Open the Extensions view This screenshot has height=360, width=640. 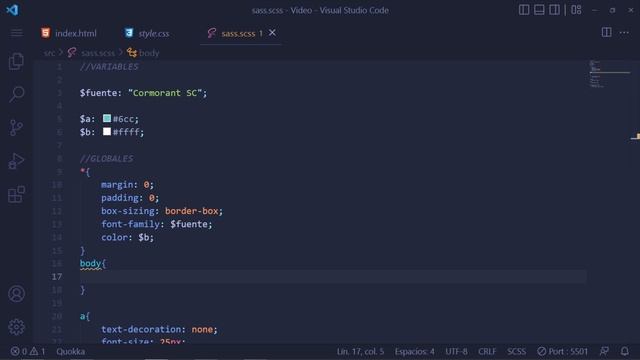point(16,194)
